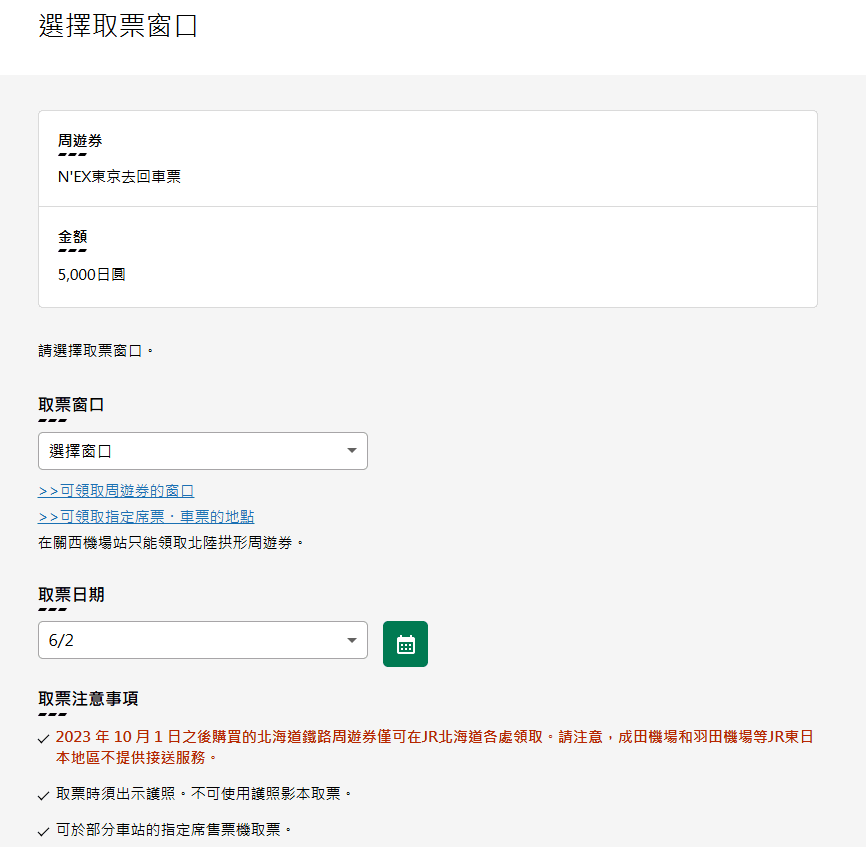Open the green calendar date picker
Screen dimensions: 866x847
(405, 644)
